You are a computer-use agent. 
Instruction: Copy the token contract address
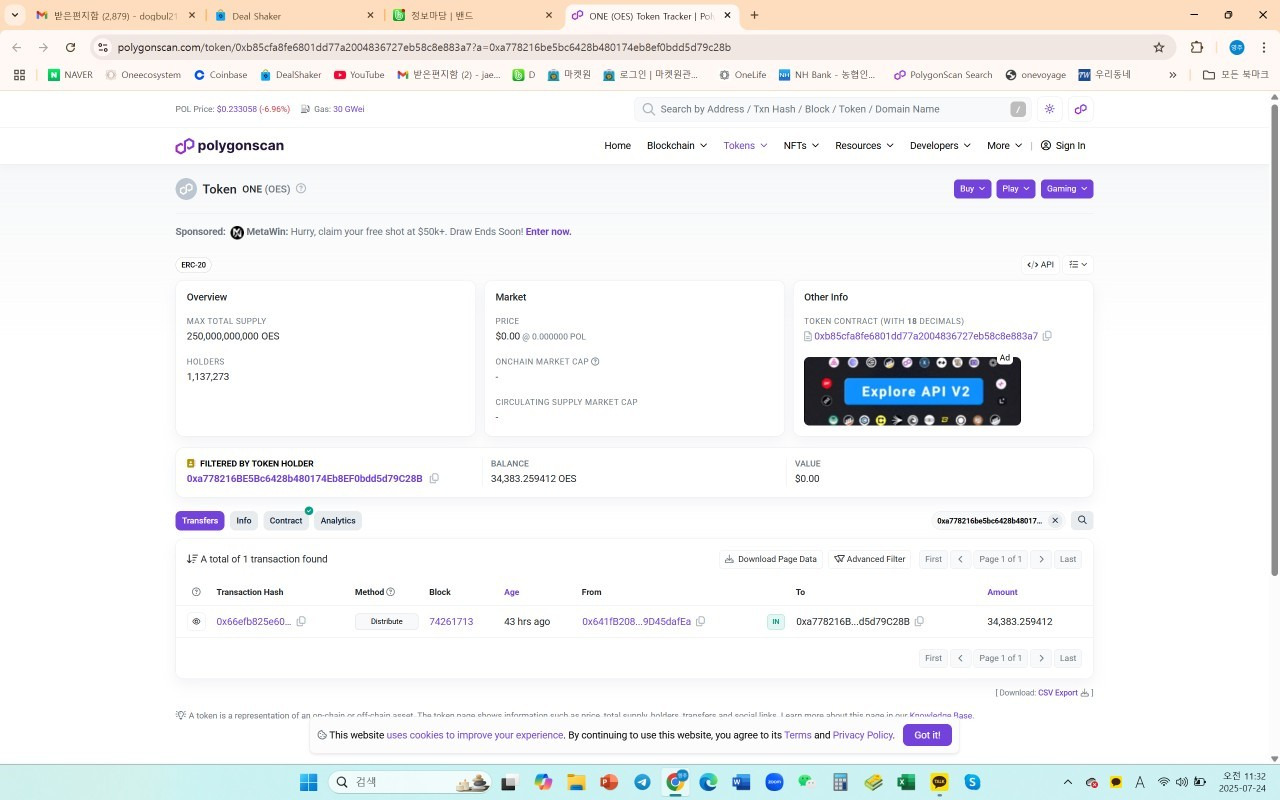[1047, 336]
